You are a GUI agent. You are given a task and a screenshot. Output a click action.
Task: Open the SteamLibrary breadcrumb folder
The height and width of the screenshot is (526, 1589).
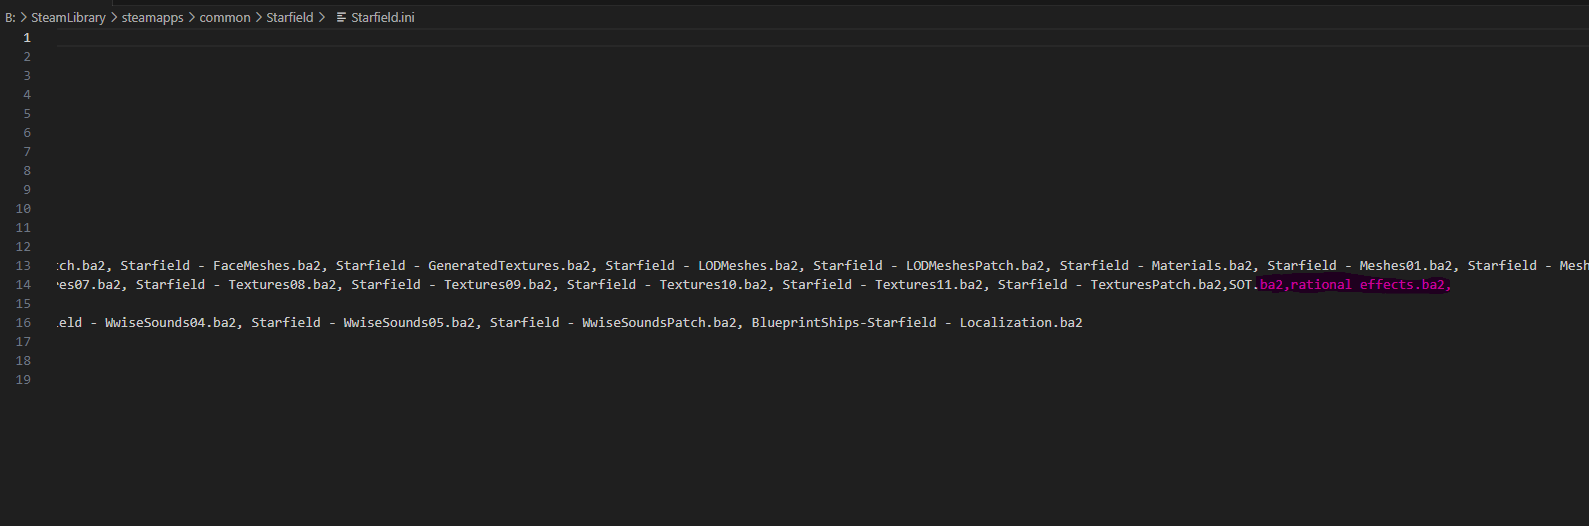(68, 18)
